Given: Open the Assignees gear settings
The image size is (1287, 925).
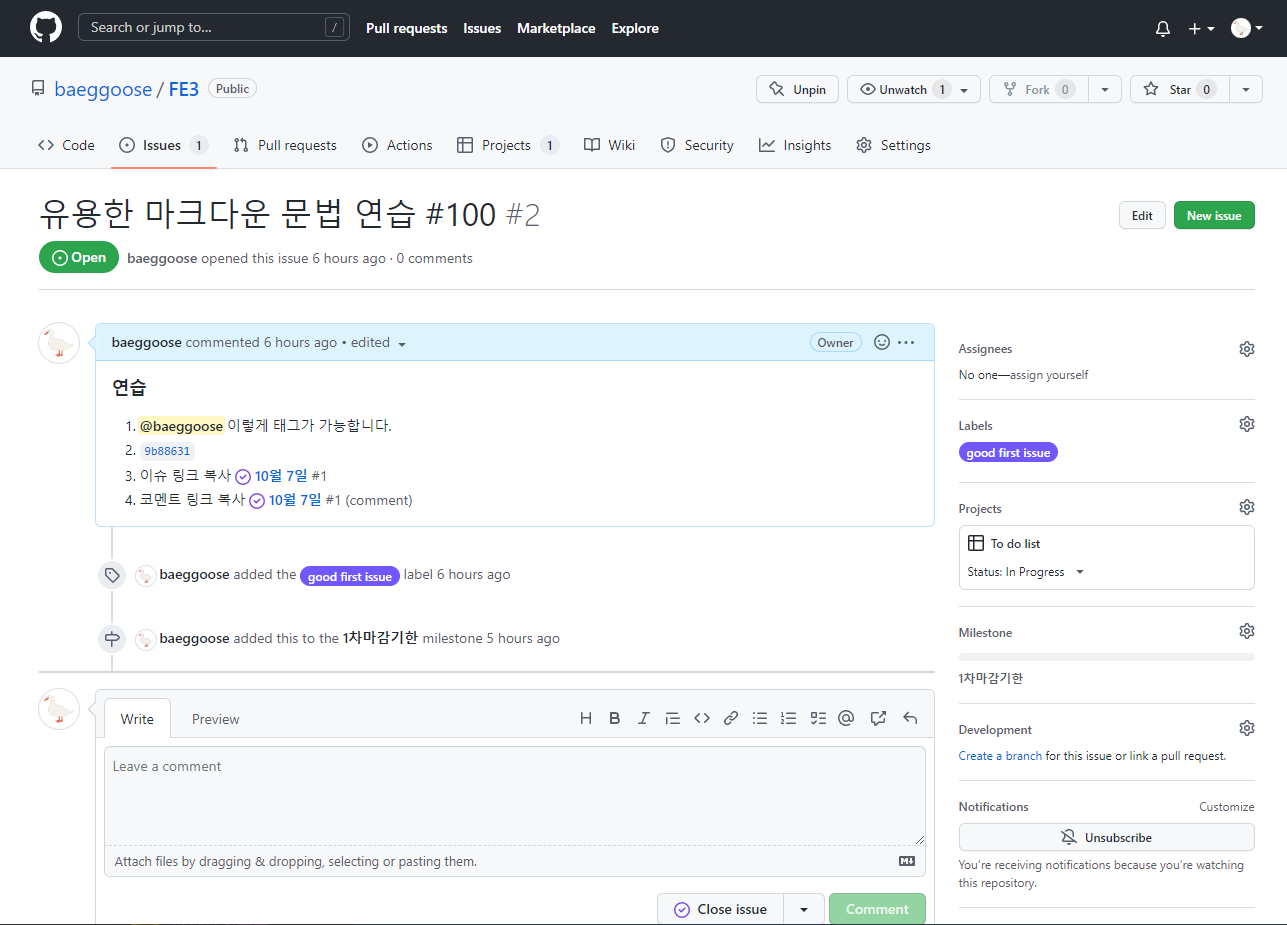Looking at the screenshot, I should coord(1246,349).
